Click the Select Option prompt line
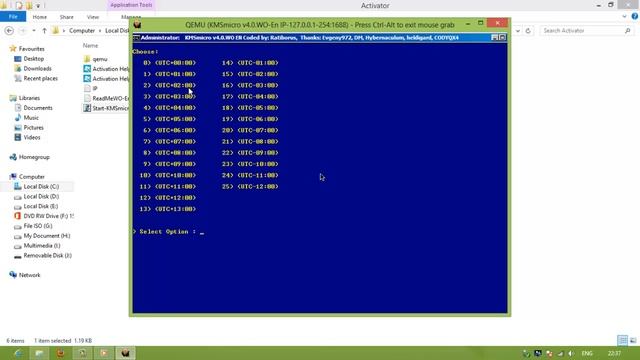Screen dimensions: 640x360 tap(168, 231)
